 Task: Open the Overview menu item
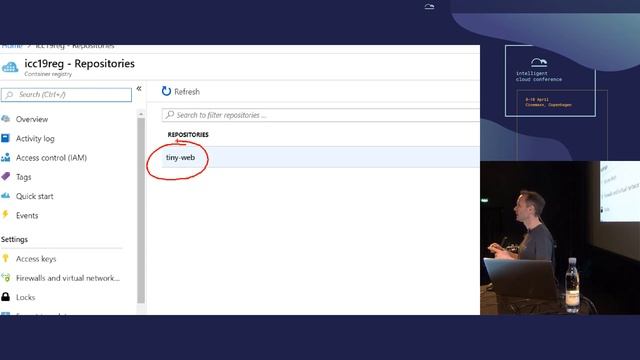tap(32, 119)
